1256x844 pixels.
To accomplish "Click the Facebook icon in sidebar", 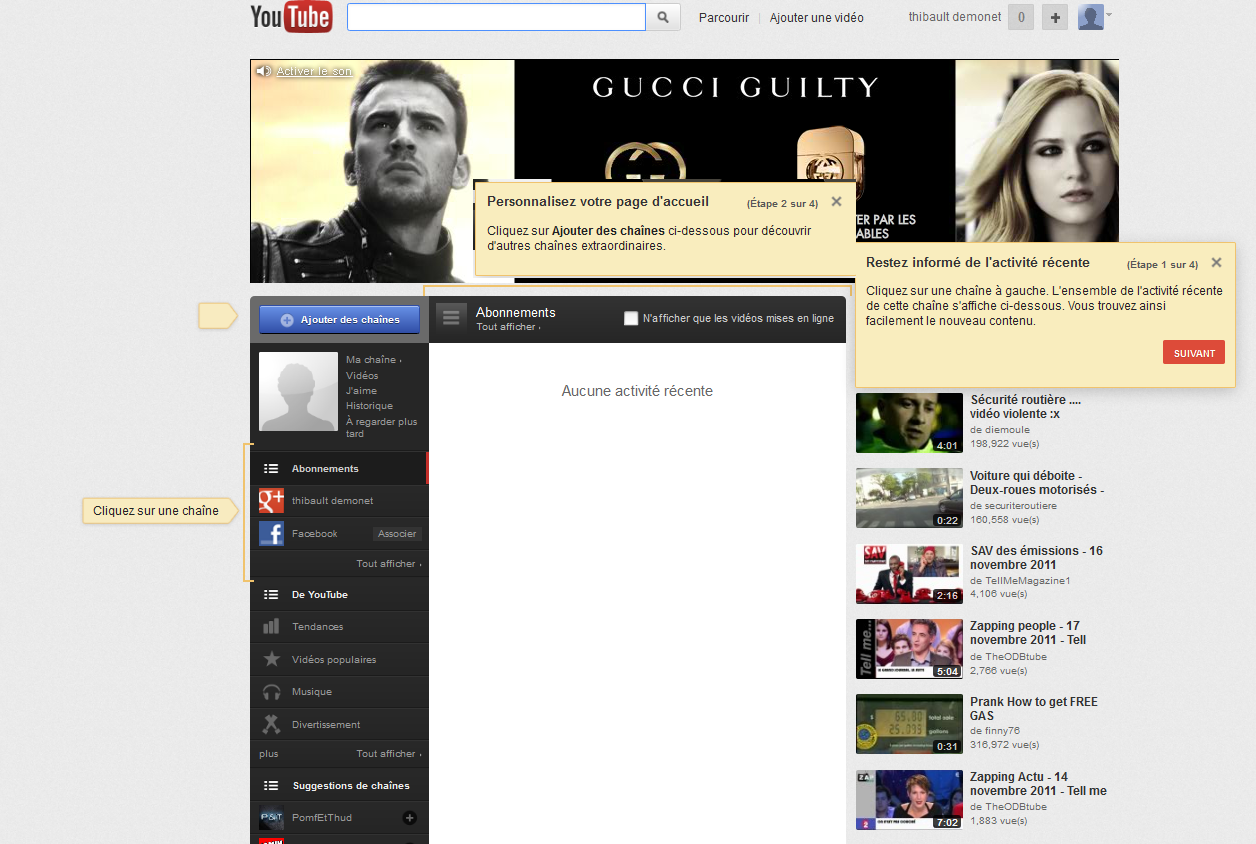I will 271,534.
